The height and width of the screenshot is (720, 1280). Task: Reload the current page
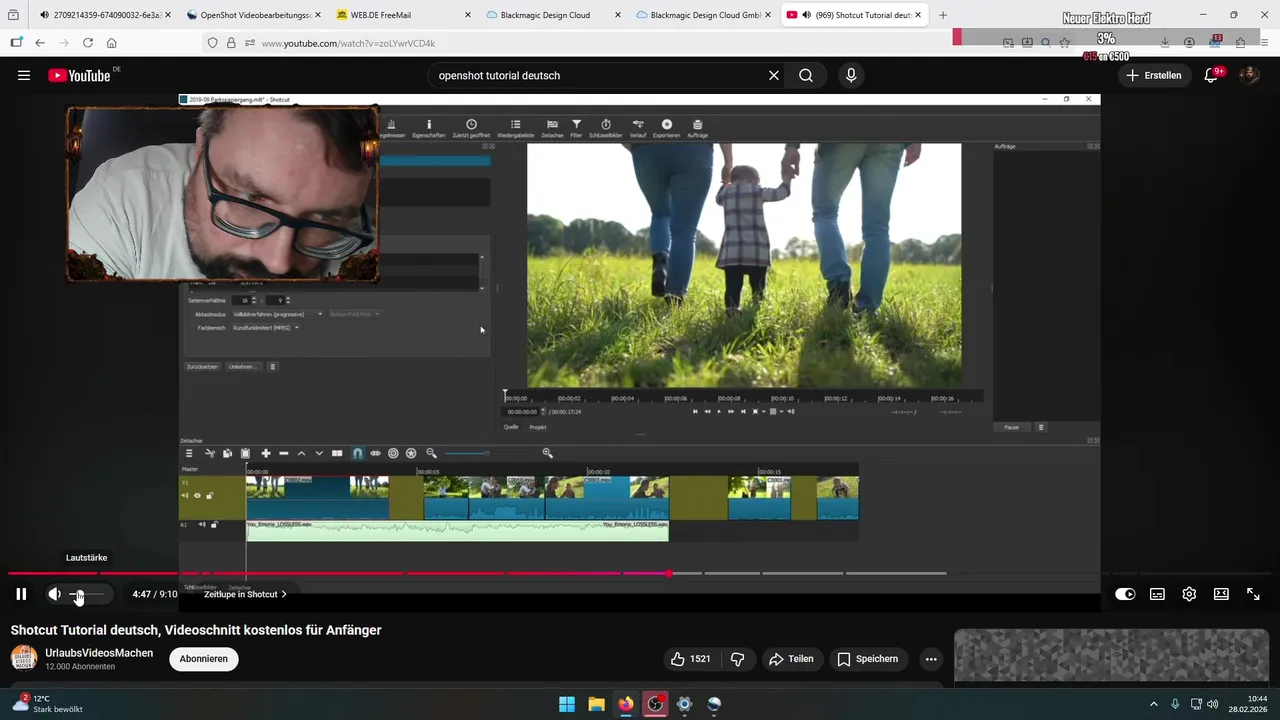88,43
